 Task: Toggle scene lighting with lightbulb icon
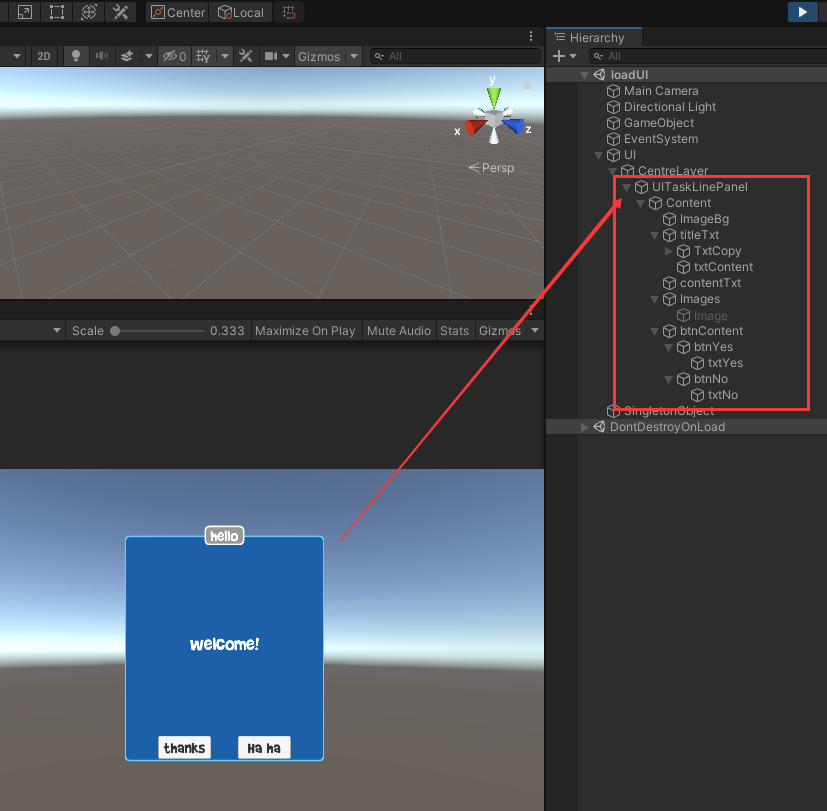(76, 56)
